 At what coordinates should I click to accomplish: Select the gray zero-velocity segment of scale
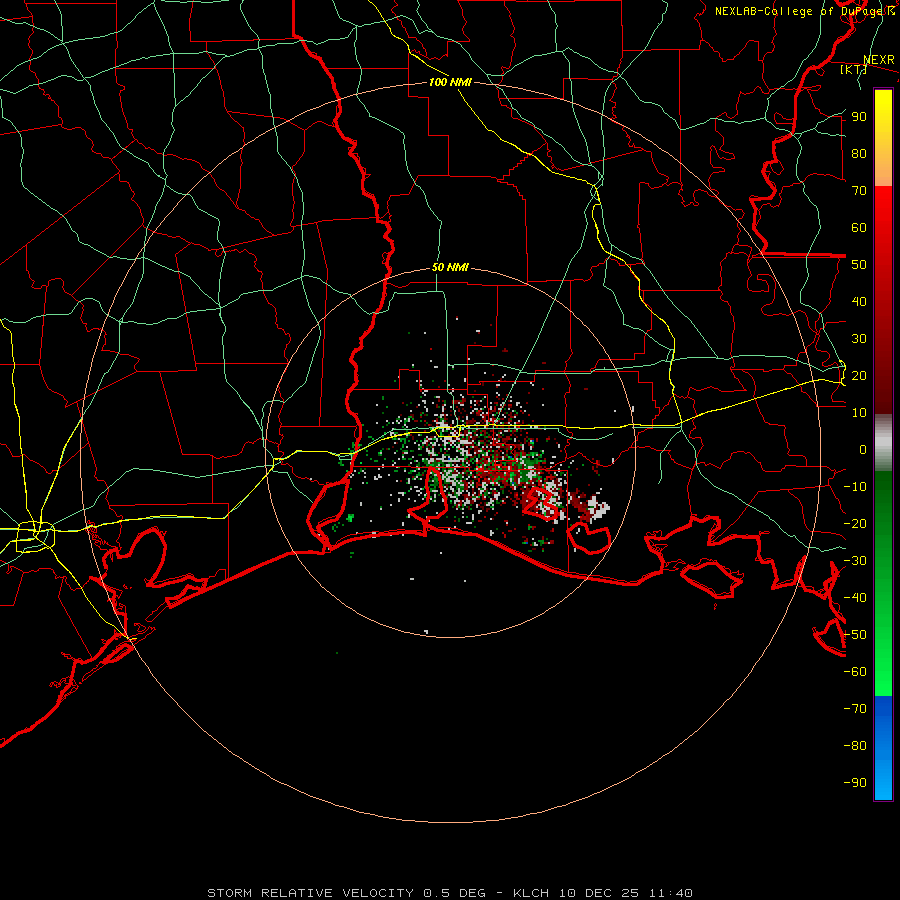coord(883,443)
